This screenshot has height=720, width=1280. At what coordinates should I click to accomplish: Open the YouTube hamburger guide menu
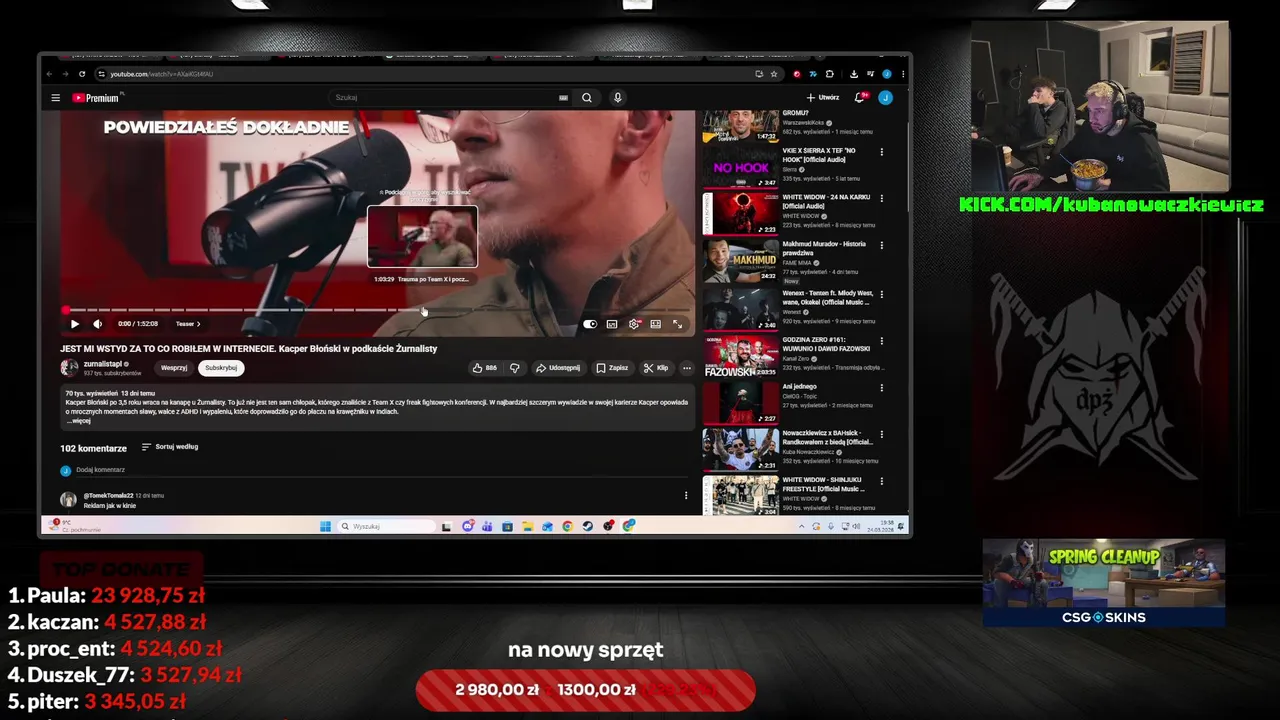[56, 98]
